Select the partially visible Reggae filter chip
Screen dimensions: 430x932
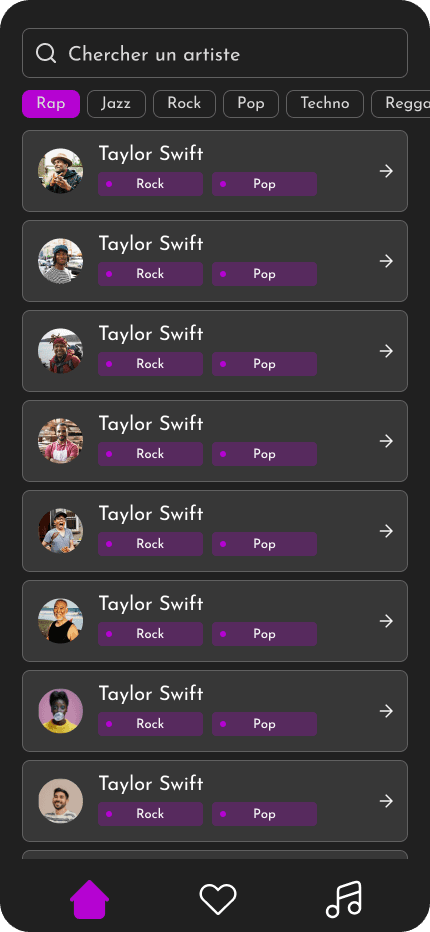tap(400, 104)
